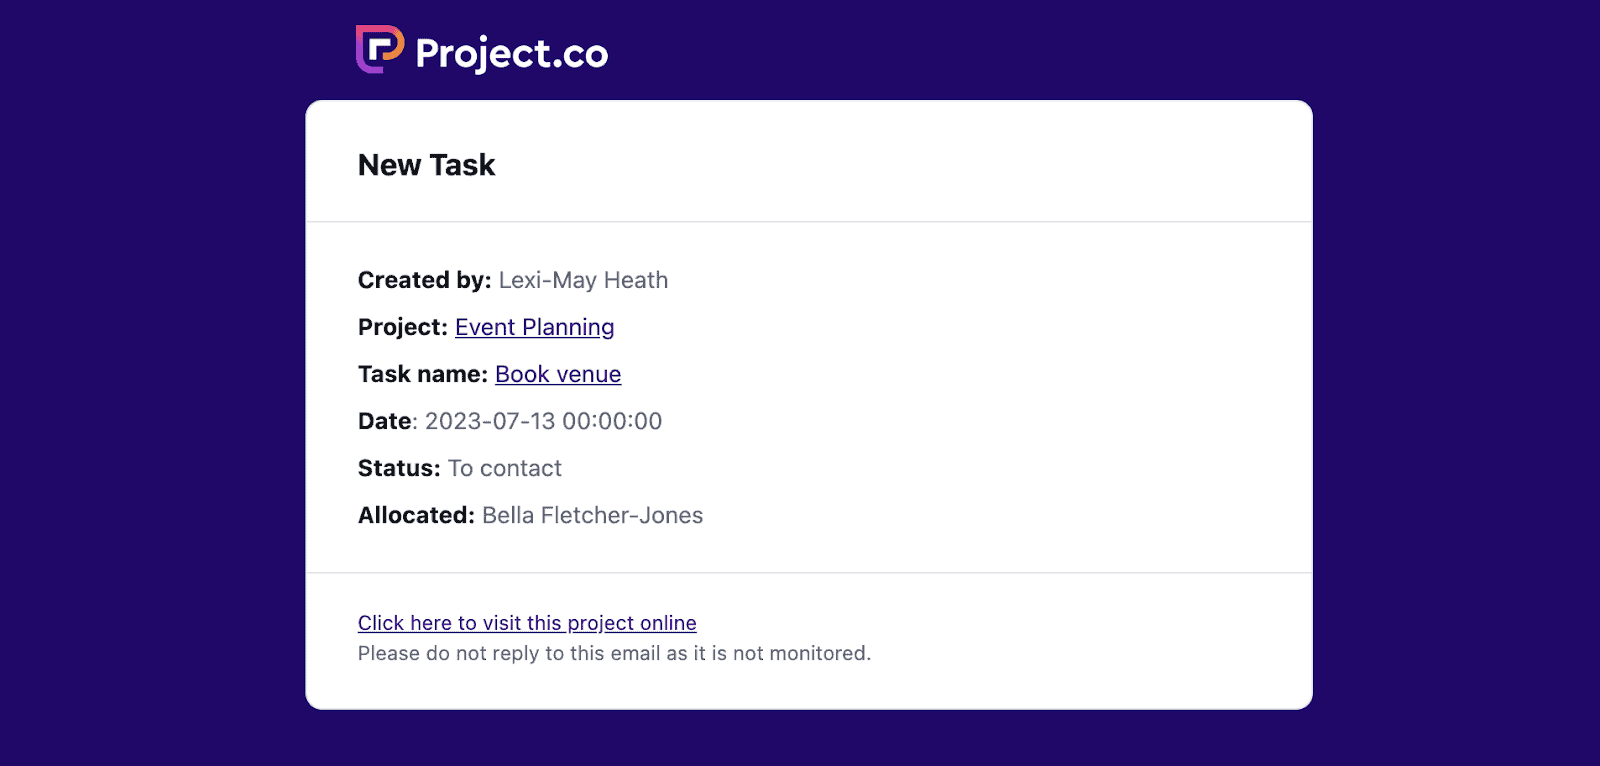
Task: Click the date value 2023-07-13 00:00:00
Action: pyautogui.click(x=543, y=421)
